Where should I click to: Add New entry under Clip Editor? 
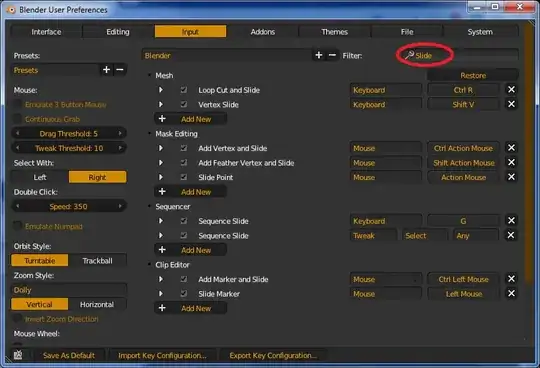(x=190, y=308)
